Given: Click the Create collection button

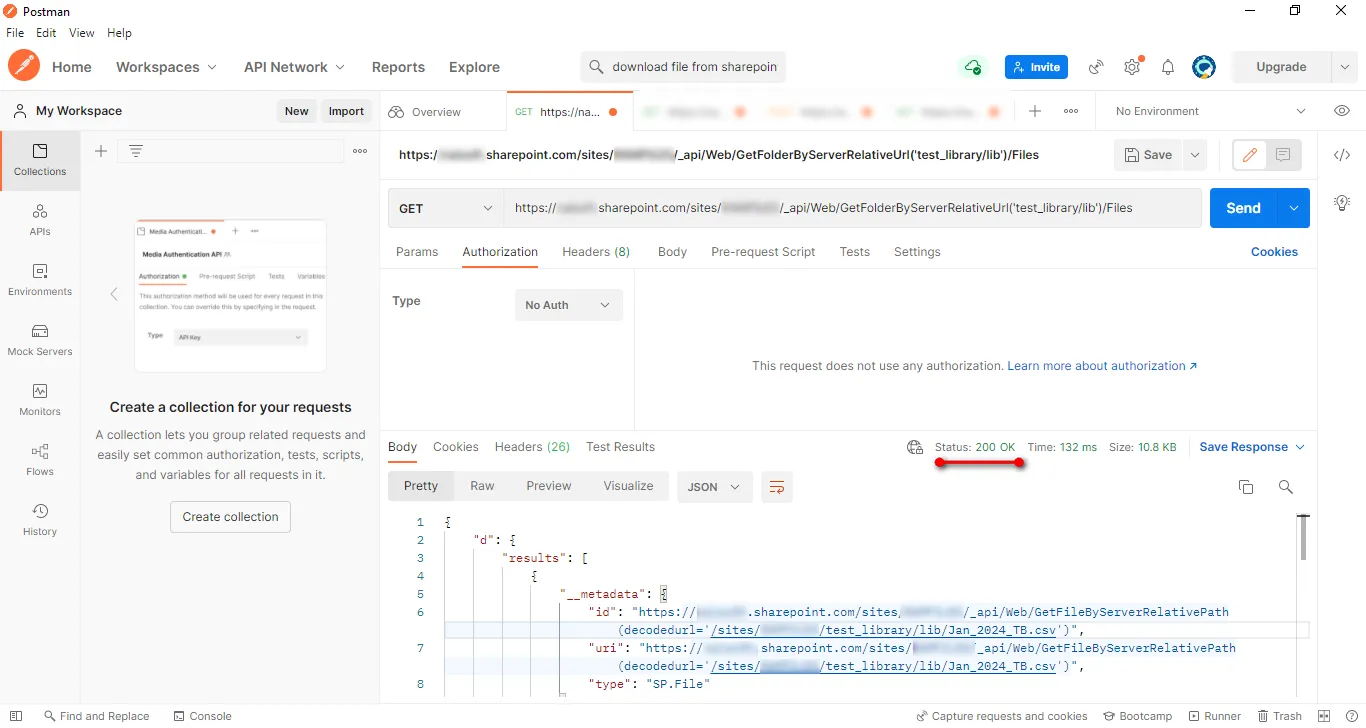Looking at the screenshot, I should 230,517.
